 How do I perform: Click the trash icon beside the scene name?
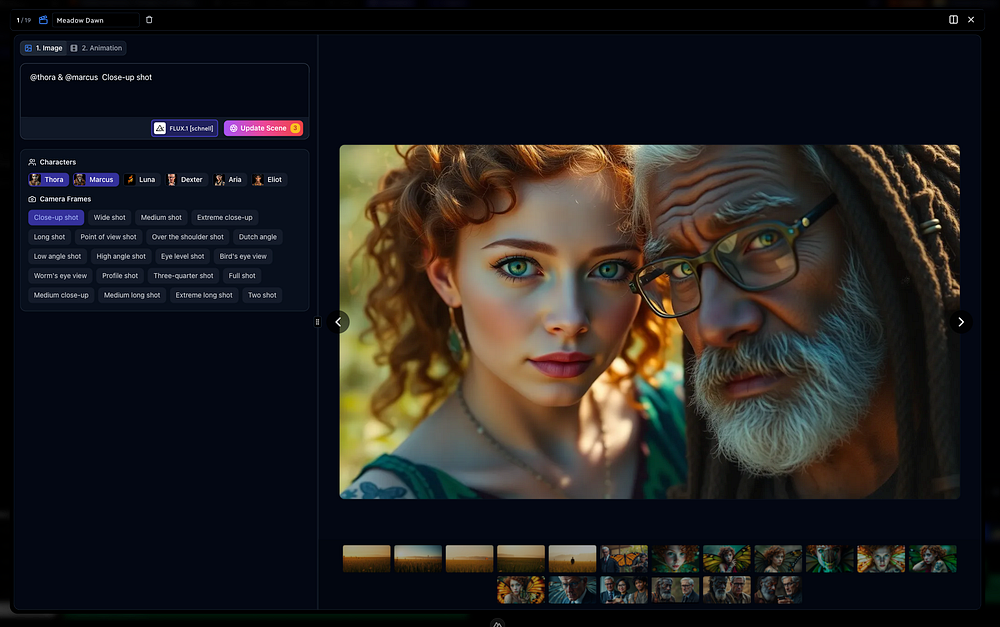click(149, 20)
